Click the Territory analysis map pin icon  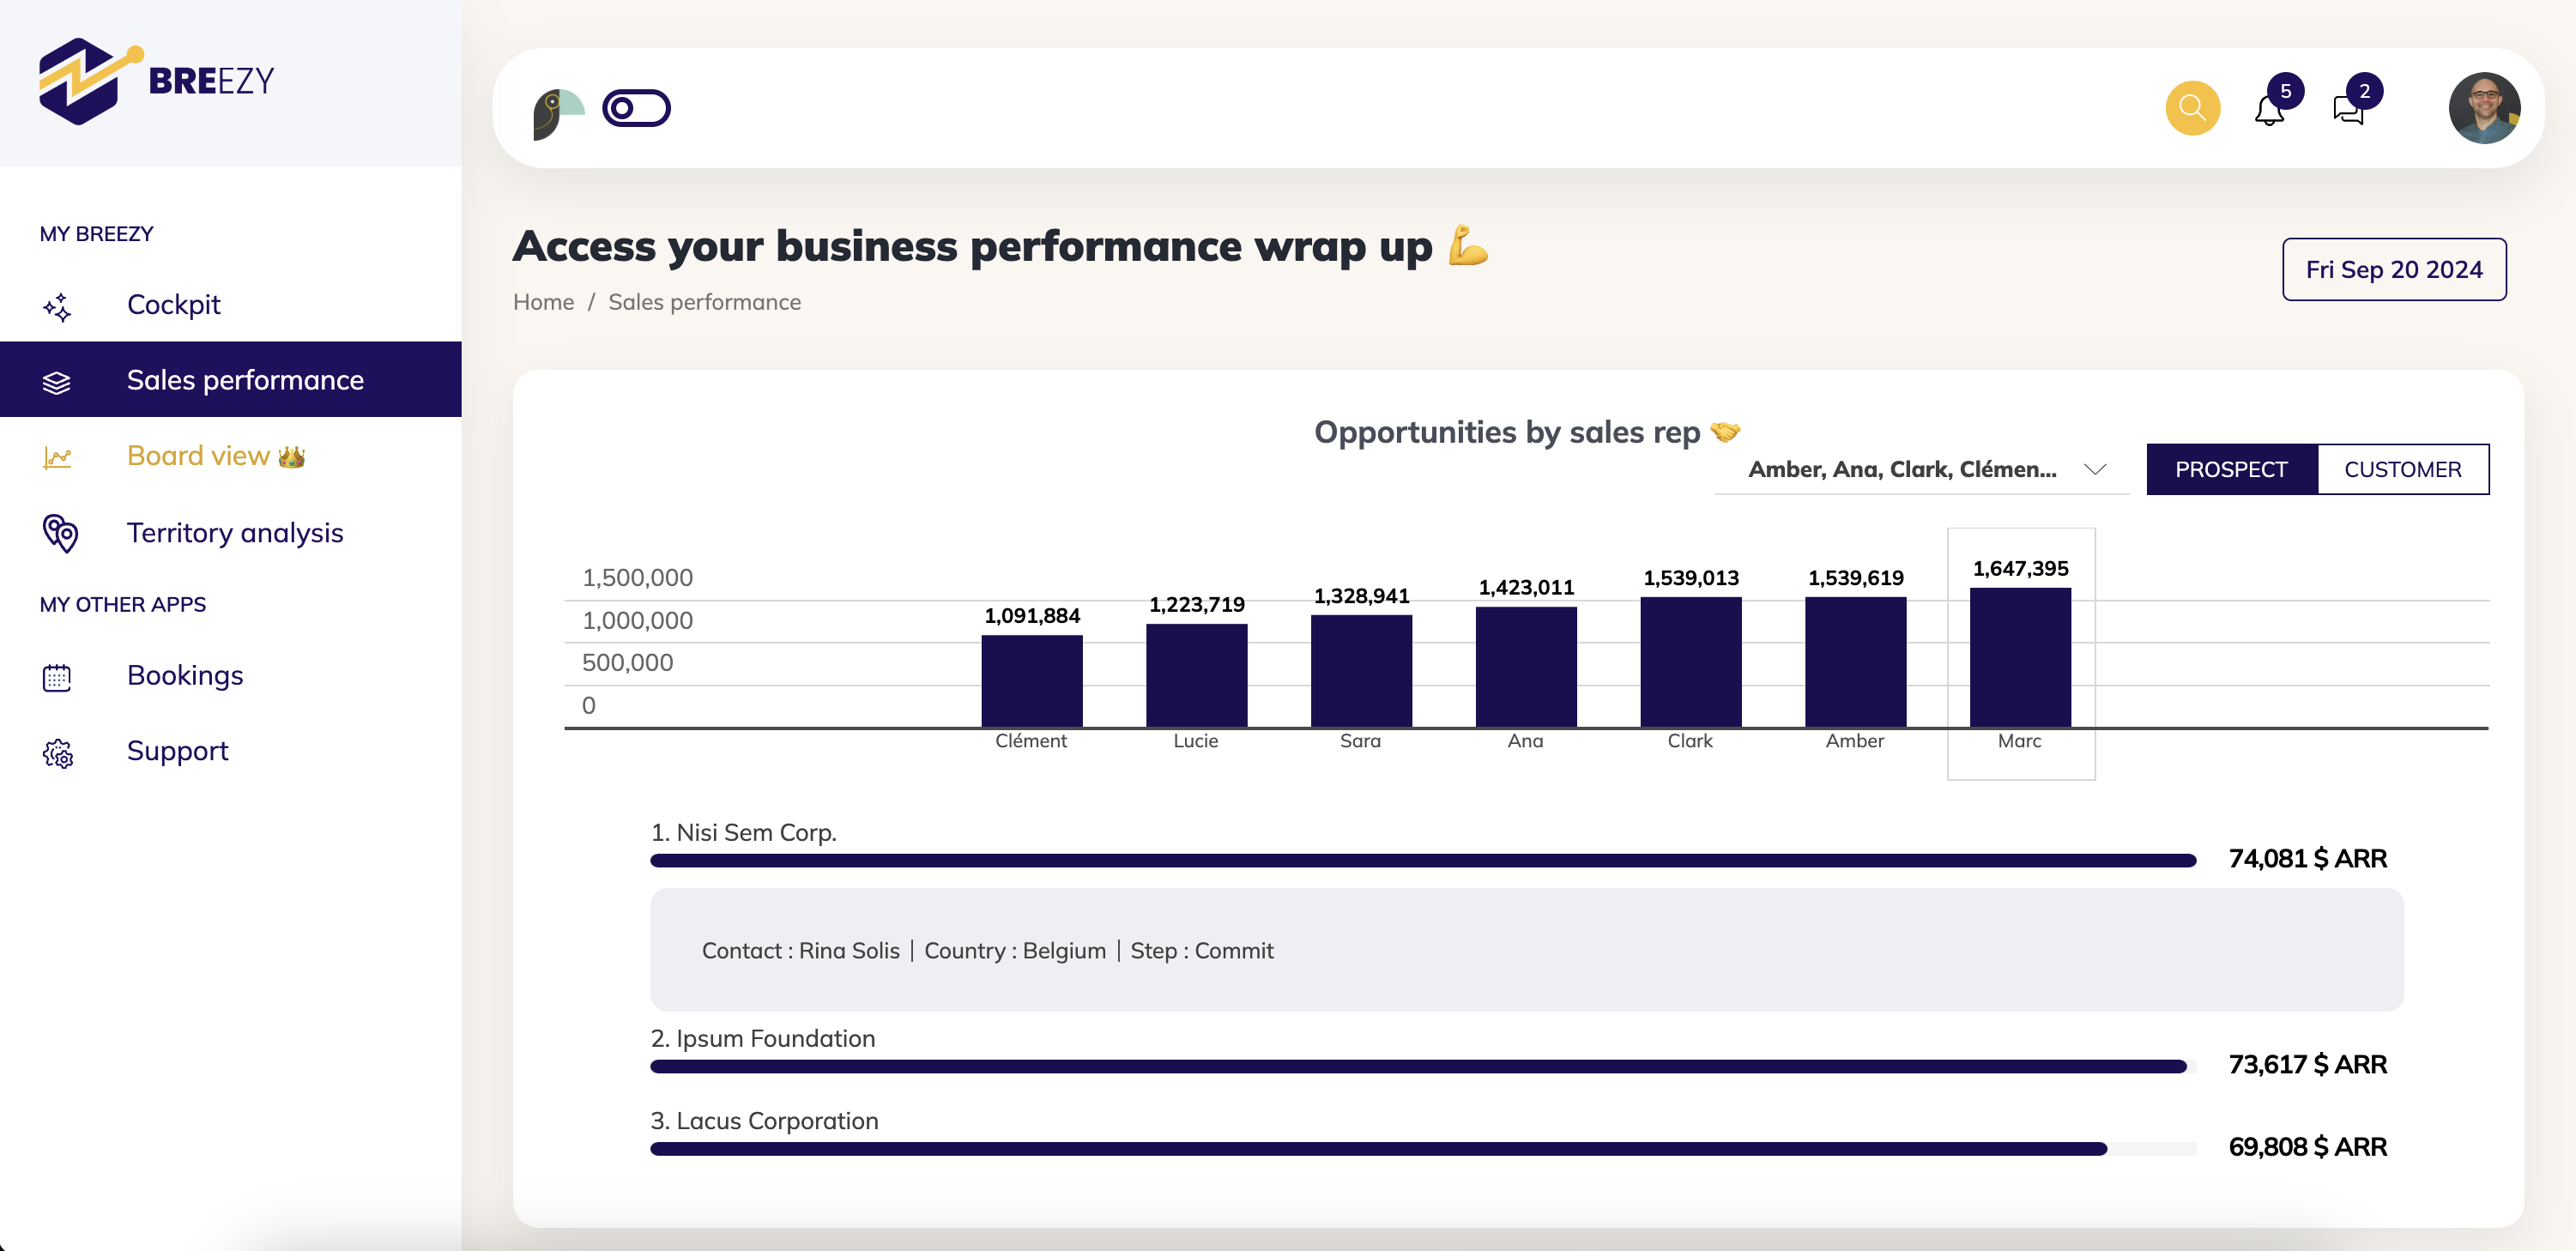(59, 533)
